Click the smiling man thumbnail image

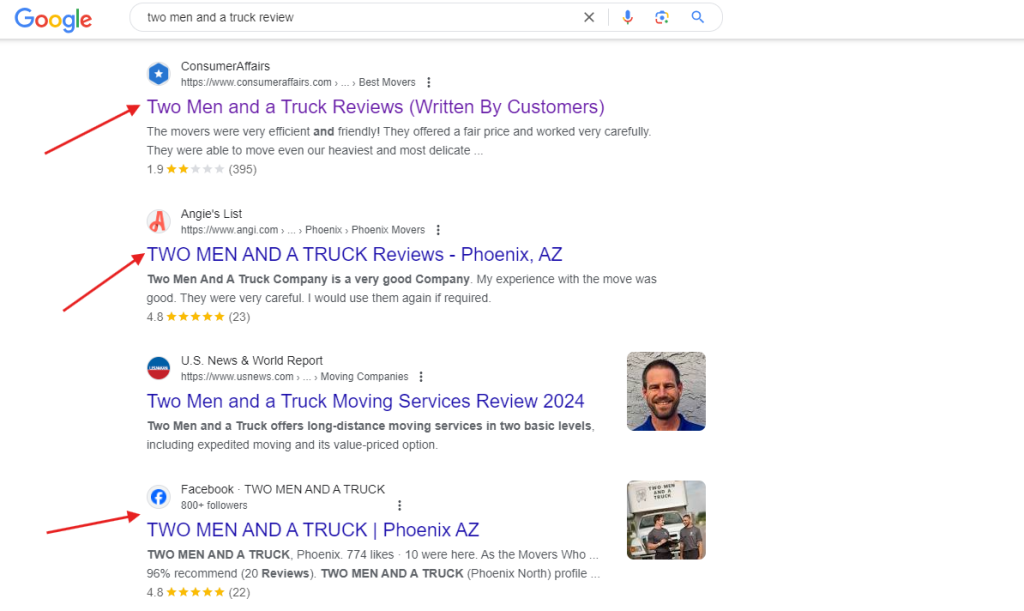pyautogui.click(x=666, y=391)
